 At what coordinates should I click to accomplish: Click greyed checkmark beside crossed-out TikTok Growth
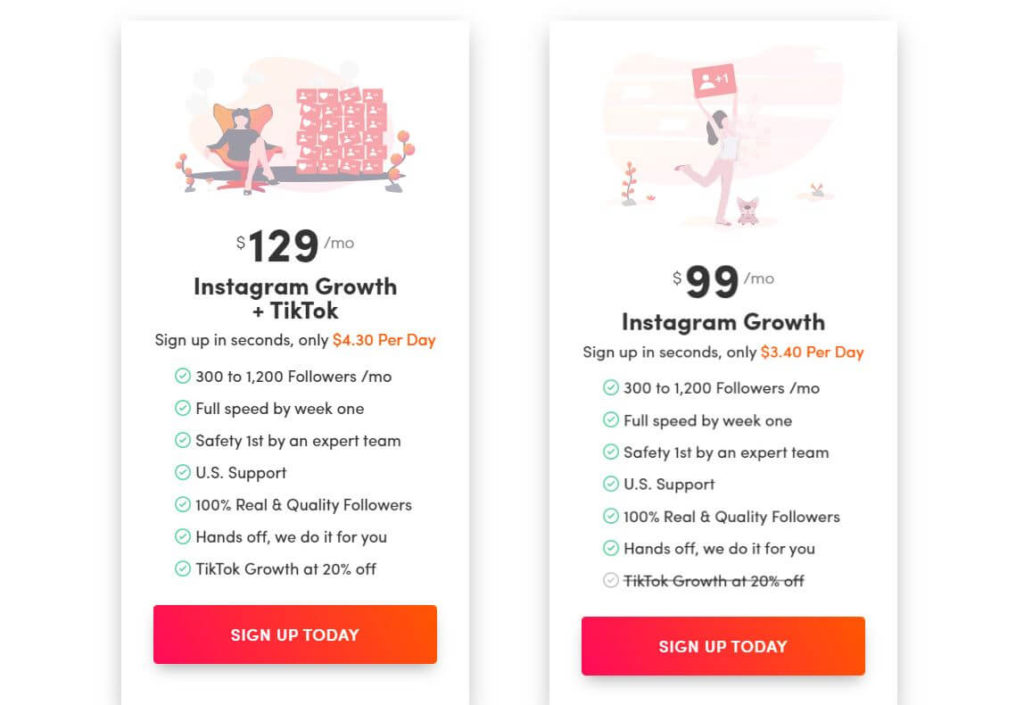[x=611, y=580]
